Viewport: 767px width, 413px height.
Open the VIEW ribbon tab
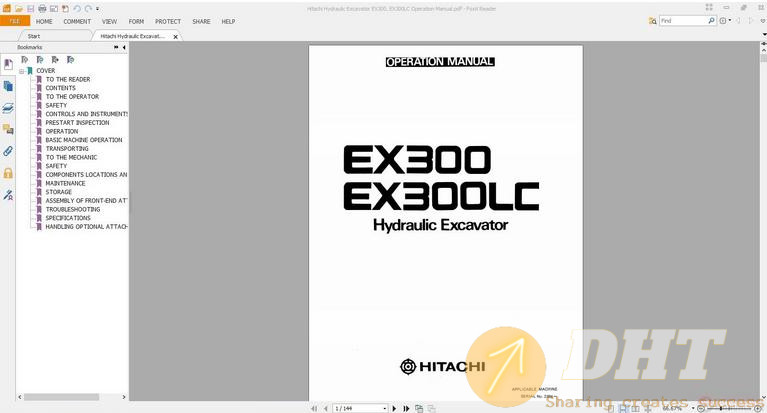109,22
